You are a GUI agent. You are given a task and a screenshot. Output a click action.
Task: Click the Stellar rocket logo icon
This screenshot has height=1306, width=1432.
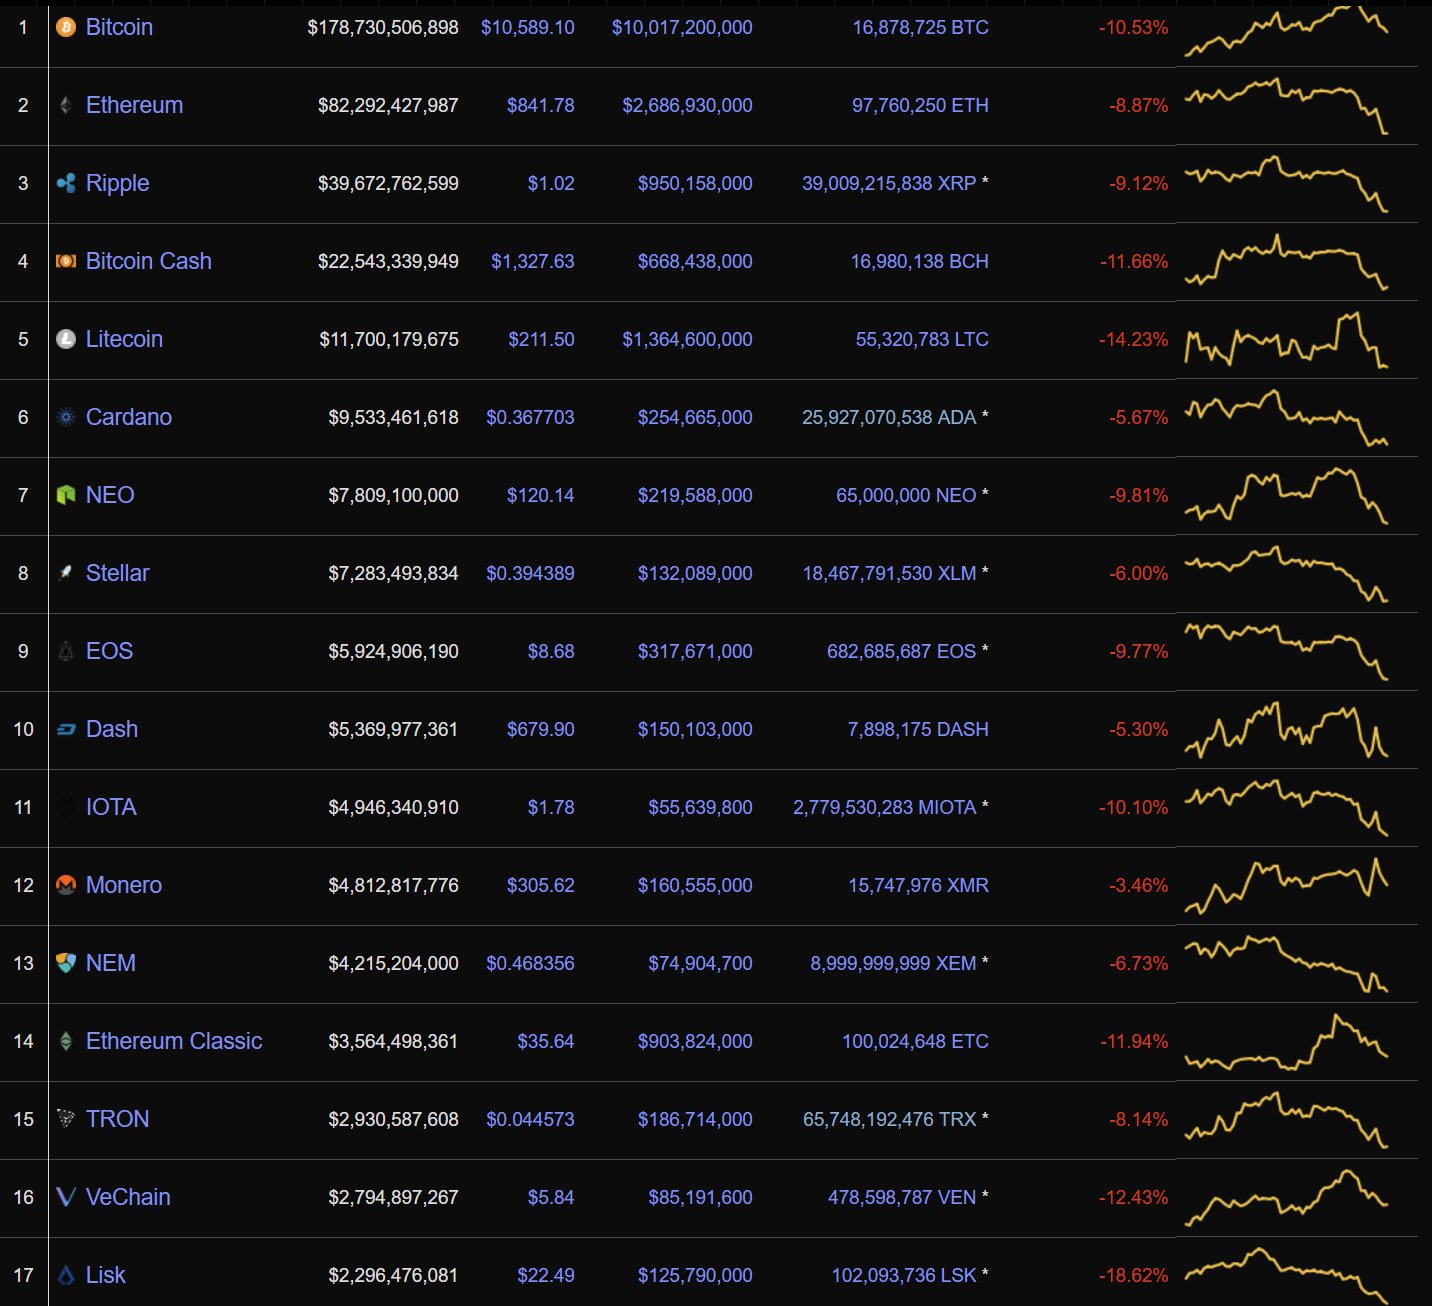tap(66, 573)
